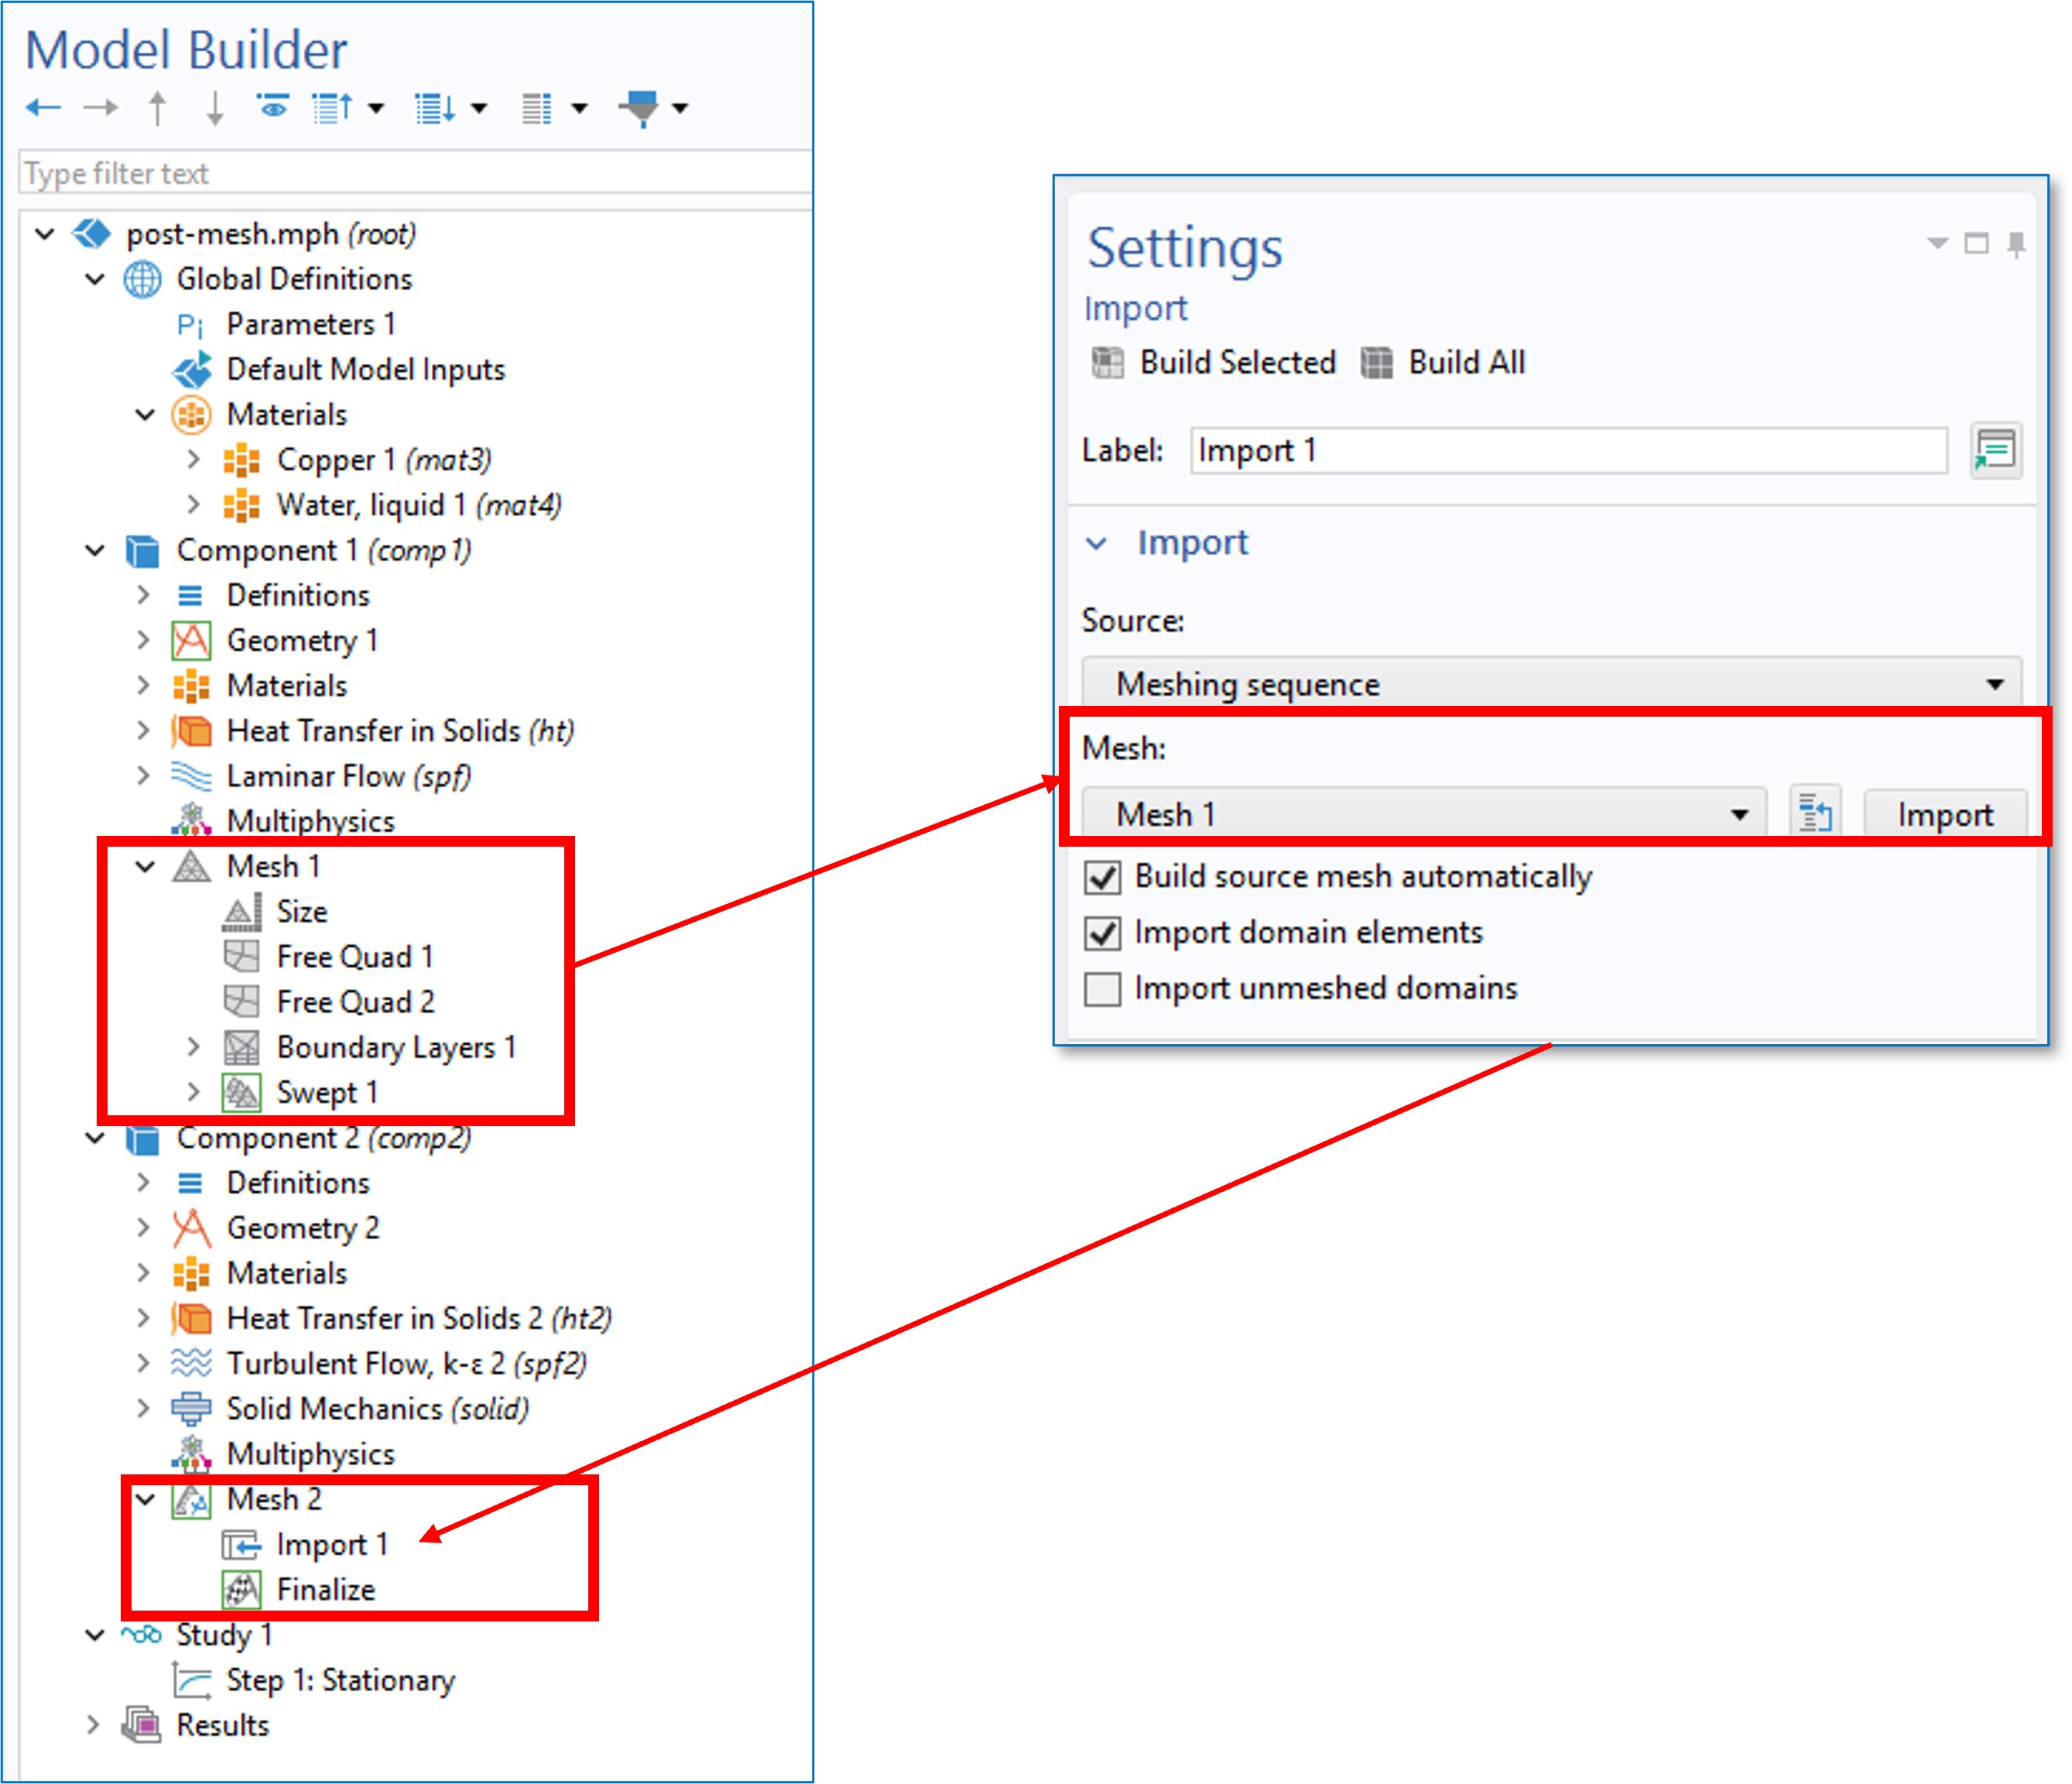Click the Import button
Screen dimensions: 2072x1784
click(x=1944, y=814)
